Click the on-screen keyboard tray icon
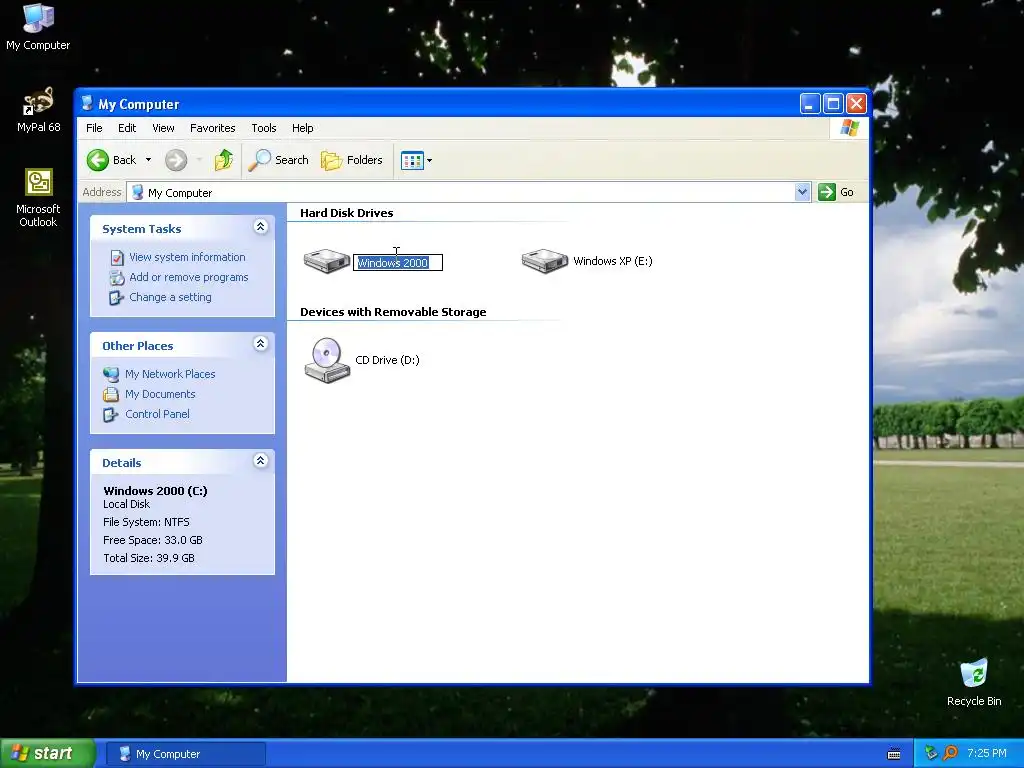This screenshot has width=1024, height=768. [894, 754]
